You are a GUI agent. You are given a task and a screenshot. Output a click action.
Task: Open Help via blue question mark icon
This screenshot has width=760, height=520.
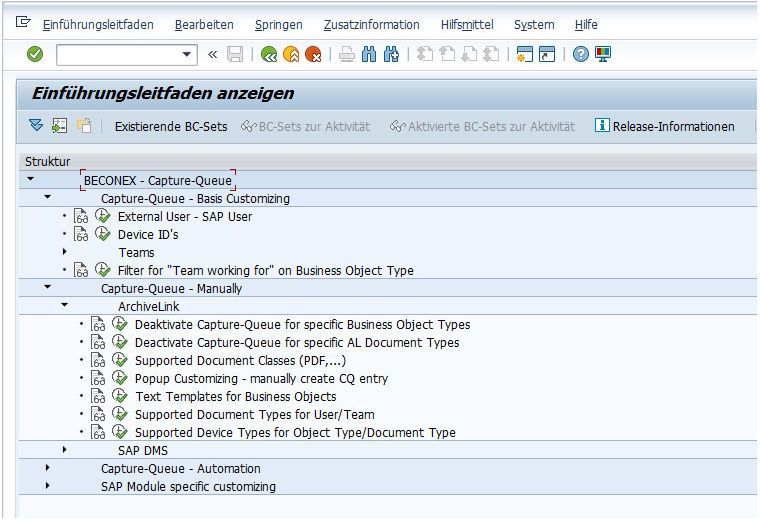(581, 54)
